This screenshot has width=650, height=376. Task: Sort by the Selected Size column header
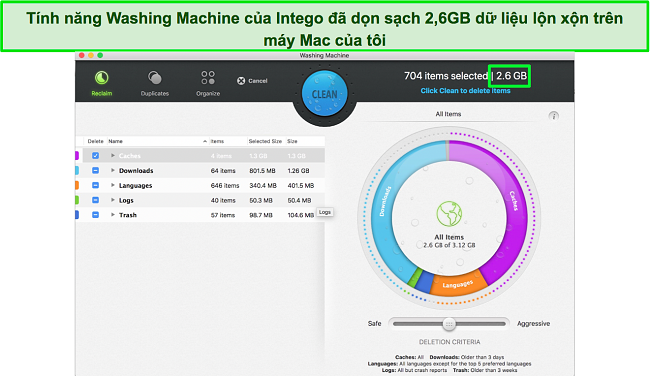click(x=265, y=141)
